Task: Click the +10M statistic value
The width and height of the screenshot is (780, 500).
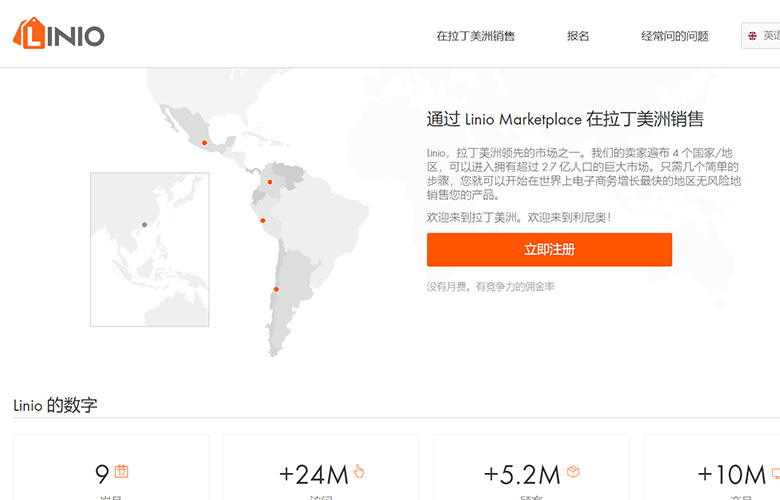Action: coord(731,475)
